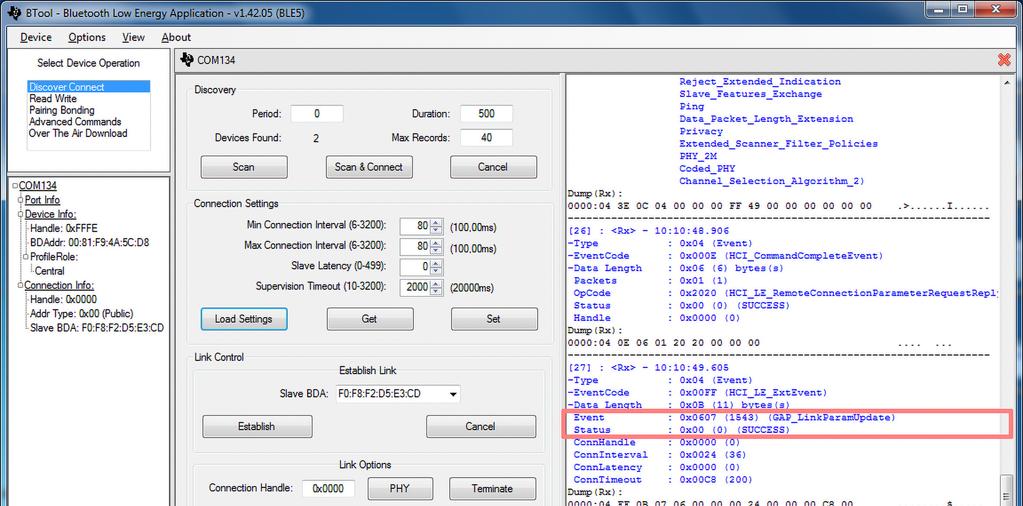Click the Duration input field
This screenshot has width=1023, height=506.
pyautogui.click(x=486, y=113)
